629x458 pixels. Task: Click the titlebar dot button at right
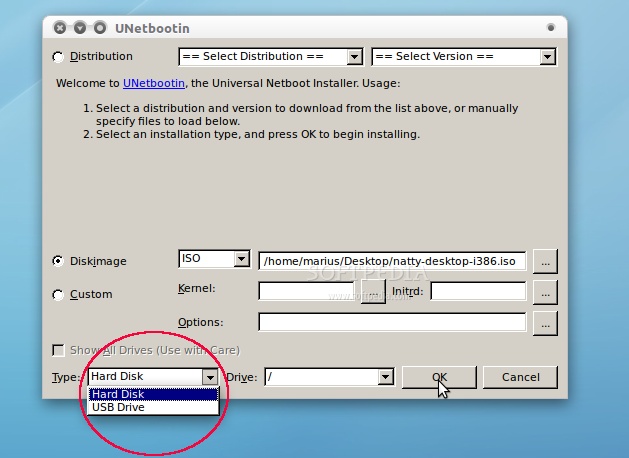551,28
